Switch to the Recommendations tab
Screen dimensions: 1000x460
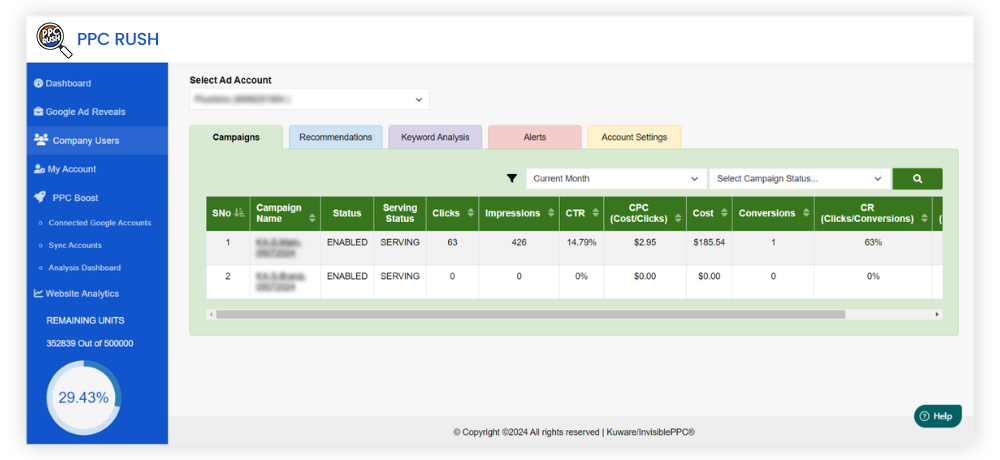click(x=335, y=137)
